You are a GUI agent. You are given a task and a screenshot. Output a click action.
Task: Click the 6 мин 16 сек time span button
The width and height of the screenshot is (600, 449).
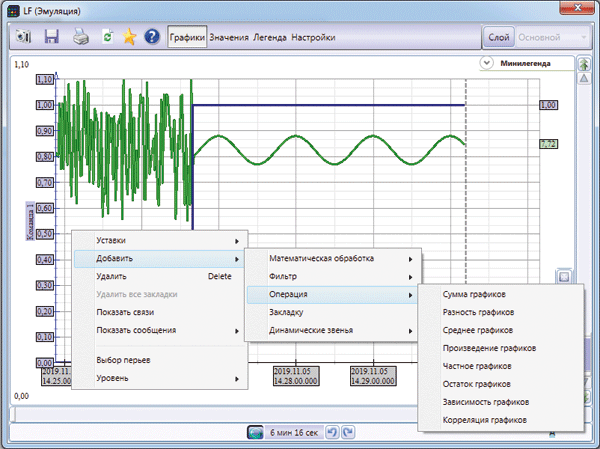[294, 433]
